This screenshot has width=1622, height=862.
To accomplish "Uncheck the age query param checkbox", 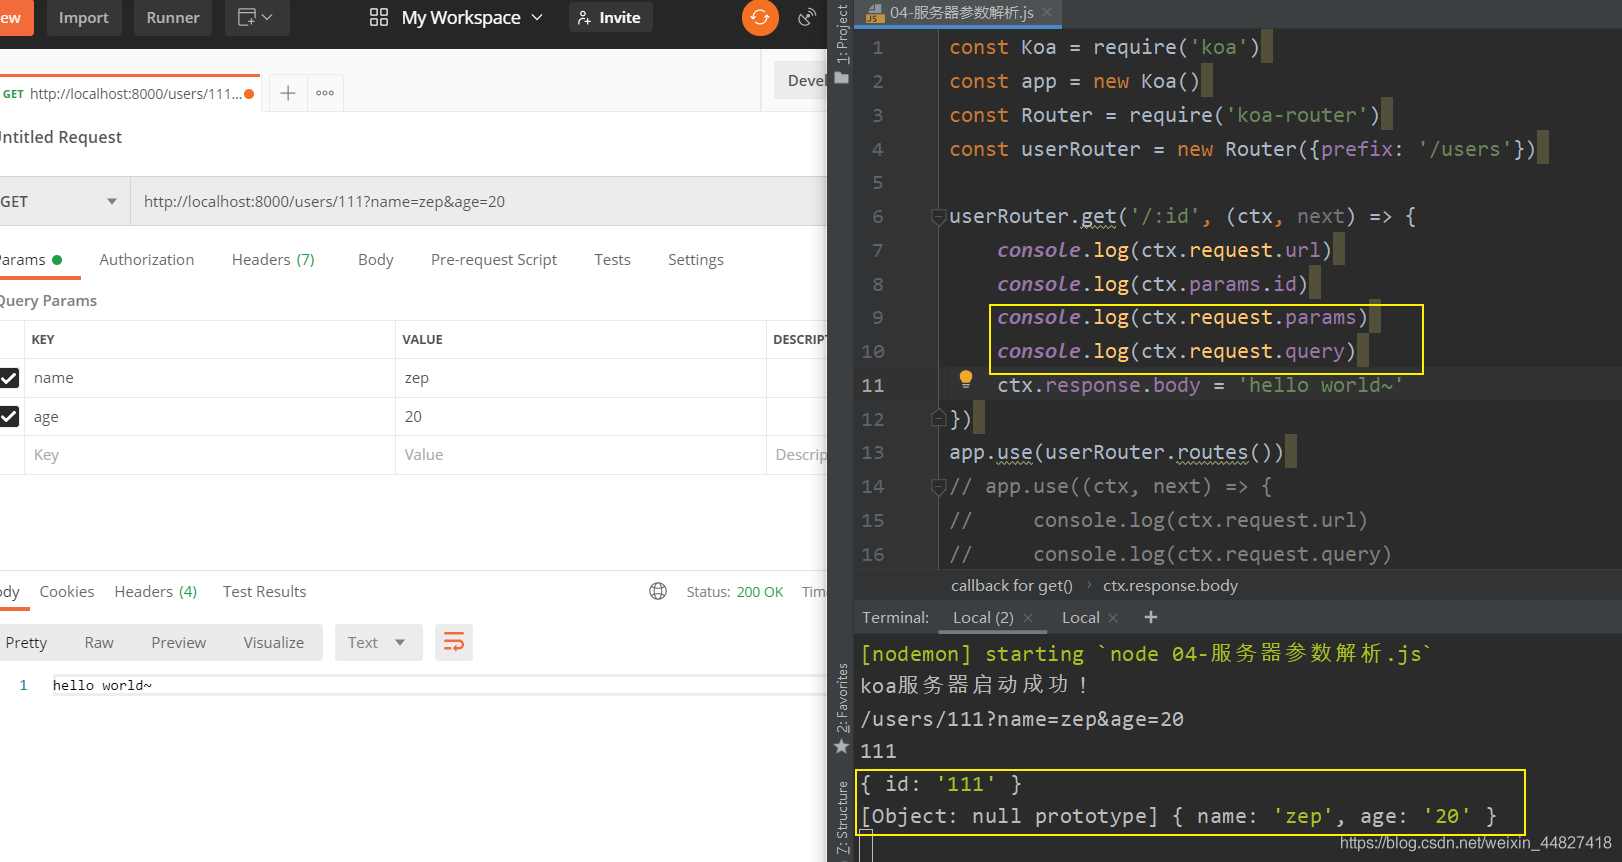I will click(x=10, y=416).
